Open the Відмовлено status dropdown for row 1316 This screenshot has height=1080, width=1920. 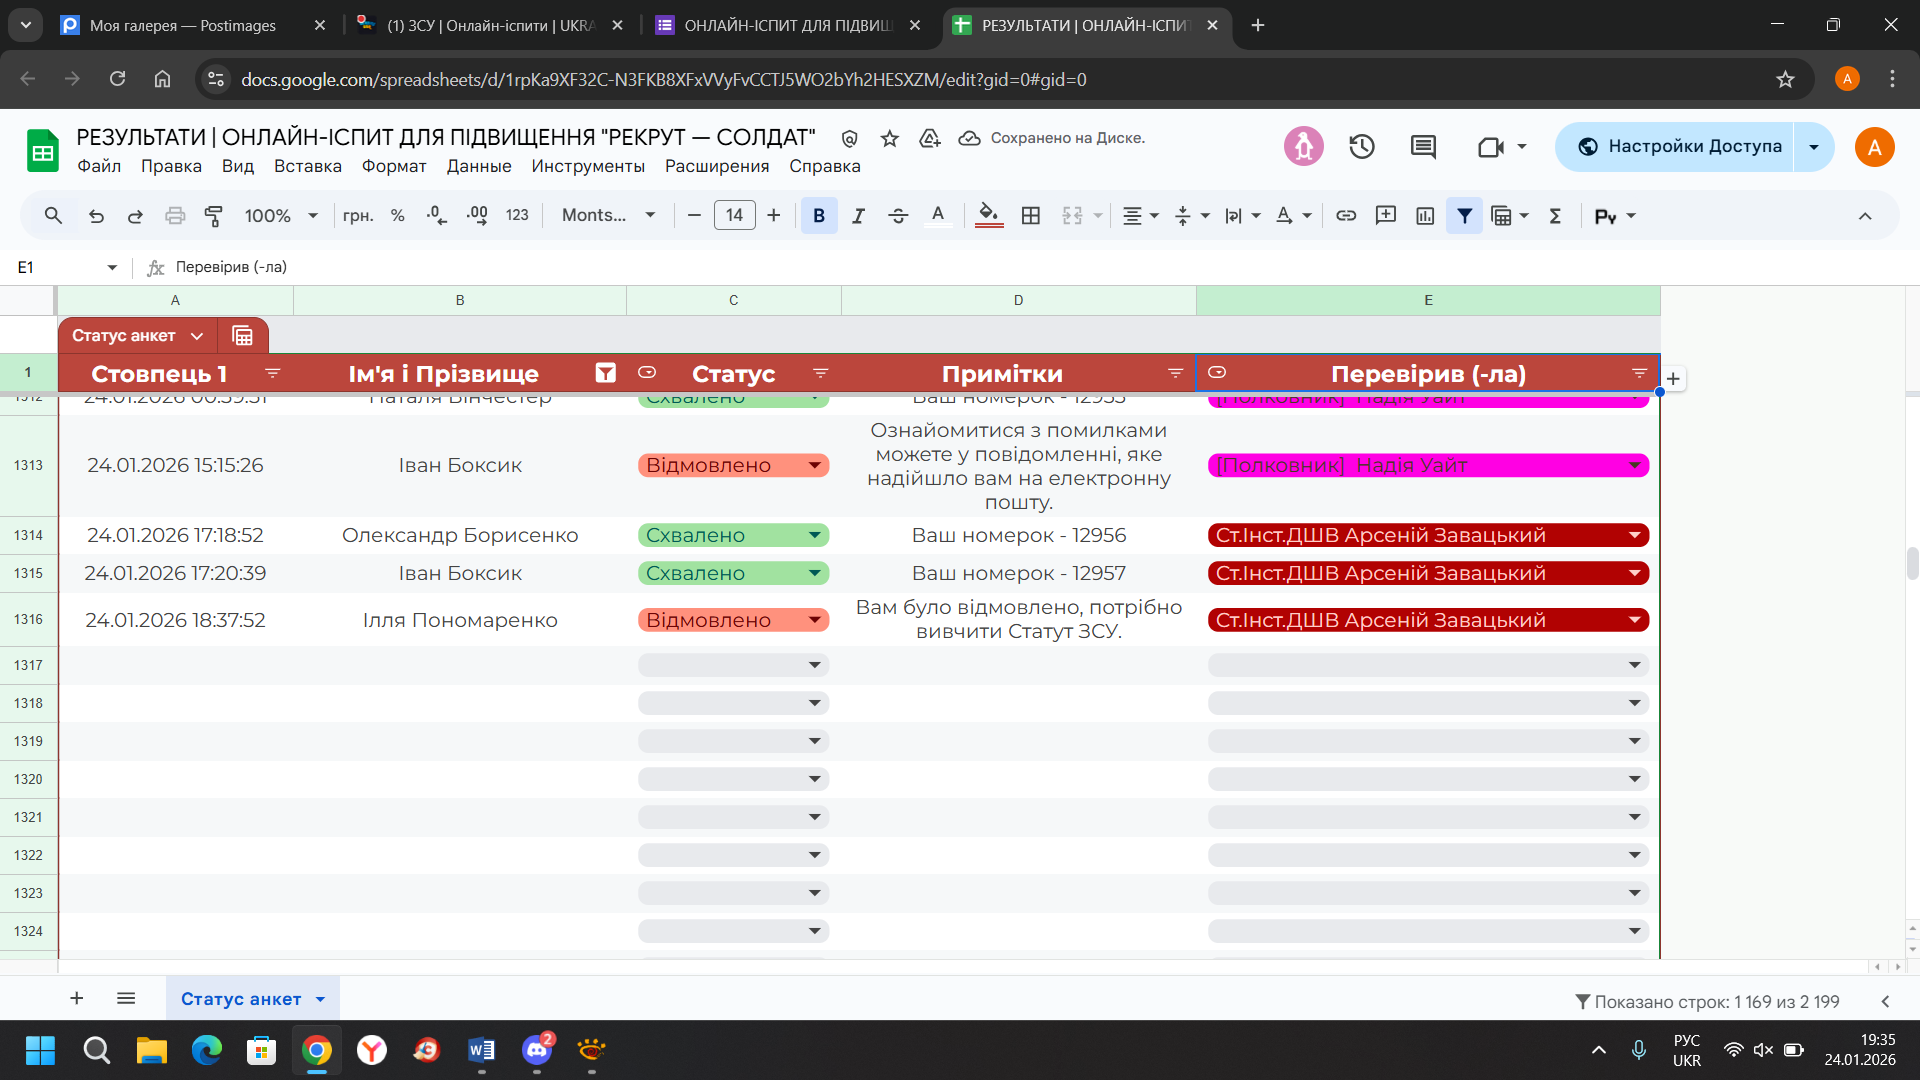(815, 620)
